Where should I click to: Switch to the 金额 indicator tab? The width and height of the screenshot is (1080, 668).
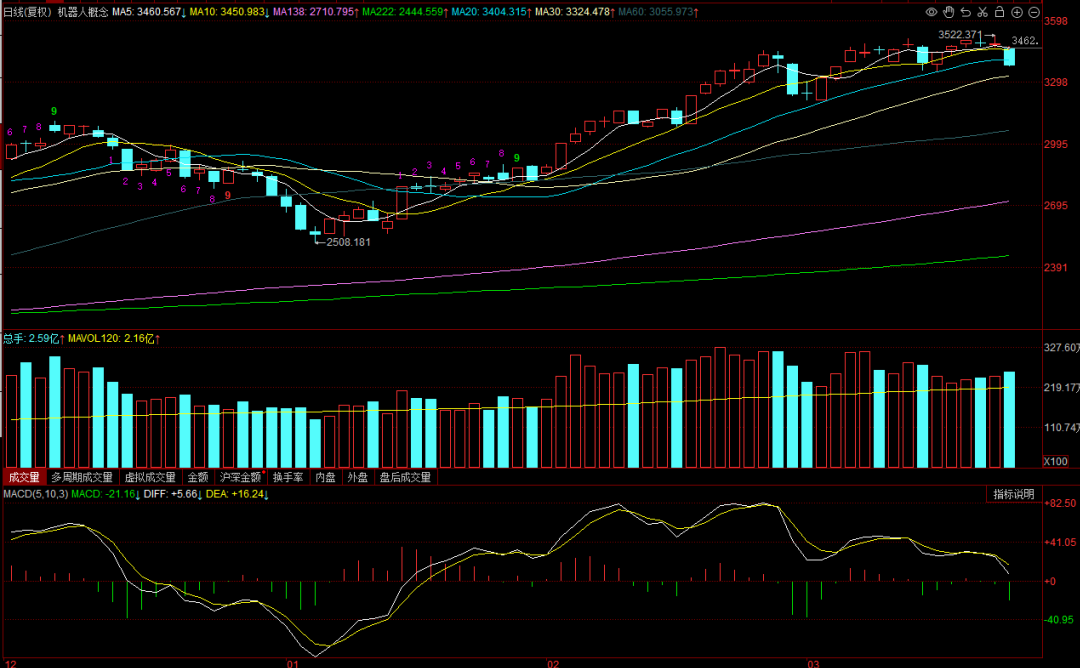198,477
